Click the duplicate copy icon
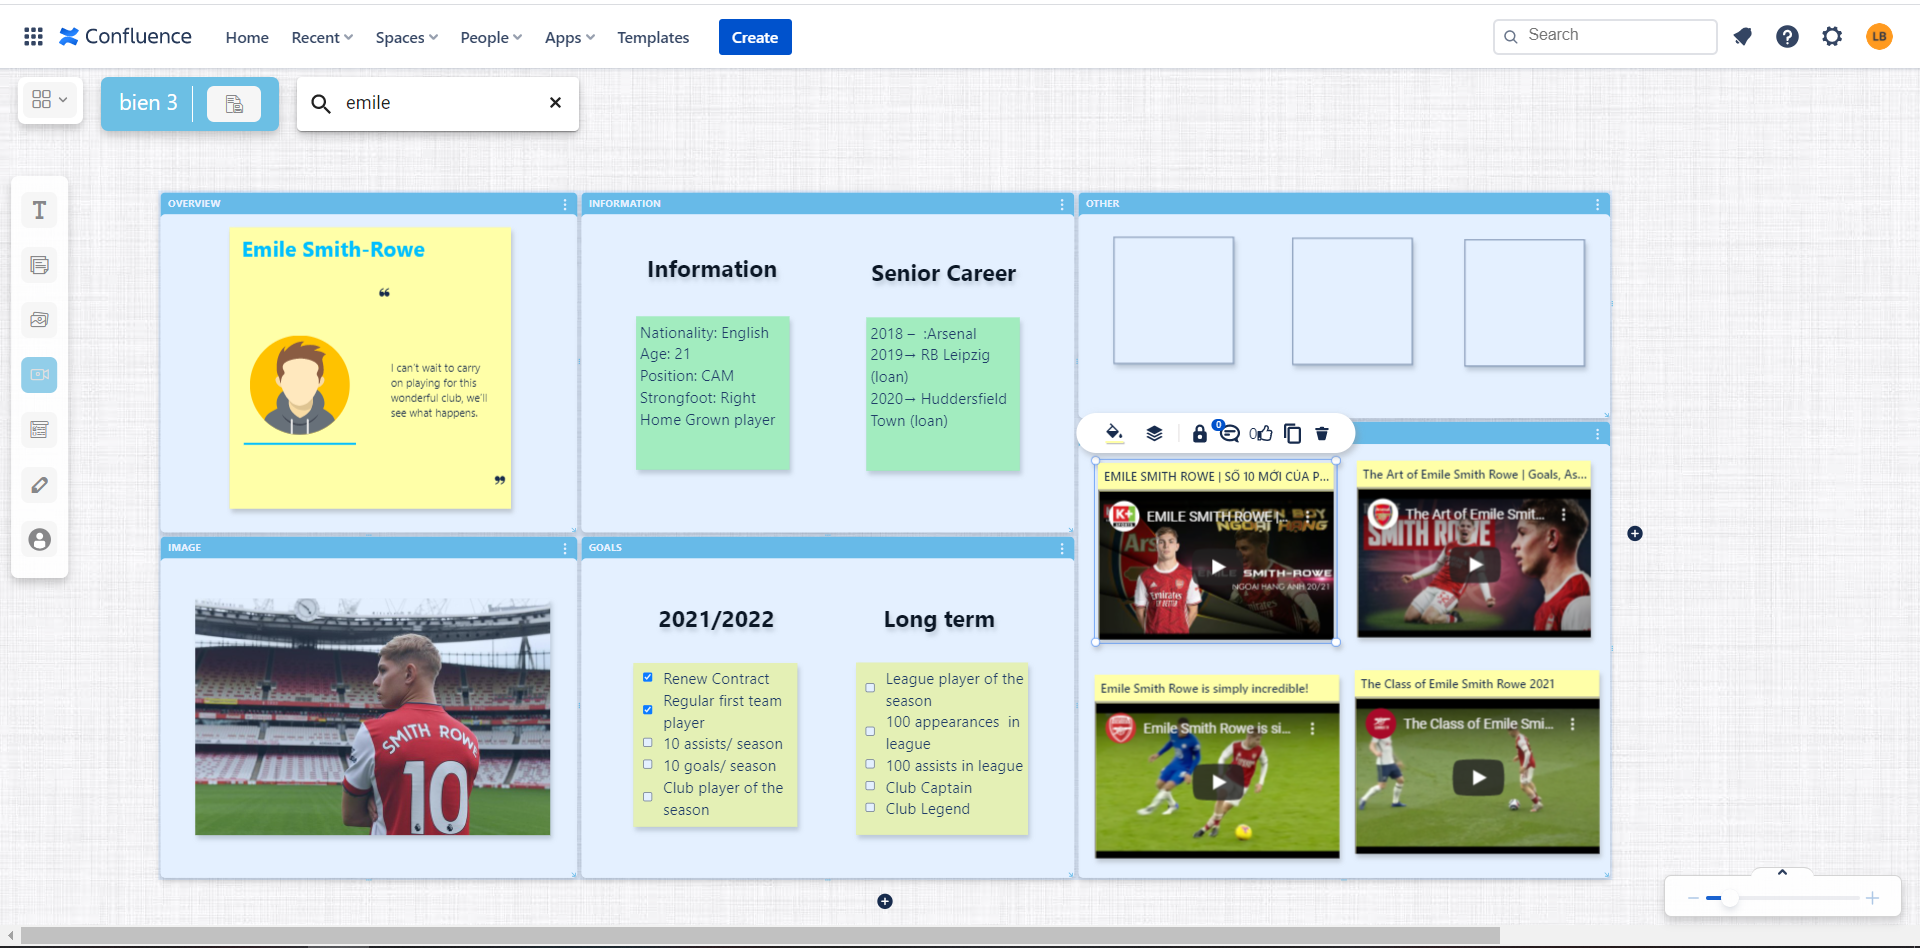The height and width of the screenshot is (948, 1920). click(x=1292, y=433)
